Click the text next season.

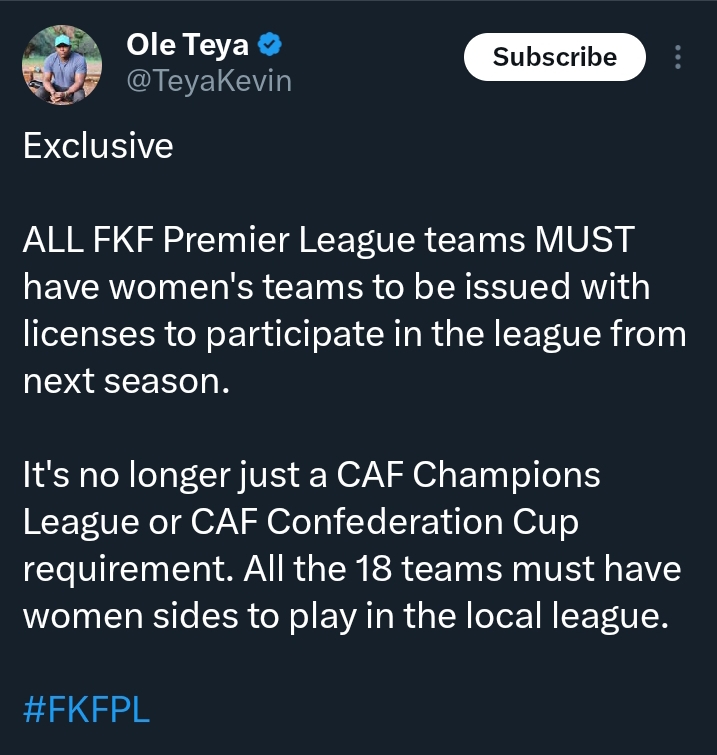pos(126,381)
